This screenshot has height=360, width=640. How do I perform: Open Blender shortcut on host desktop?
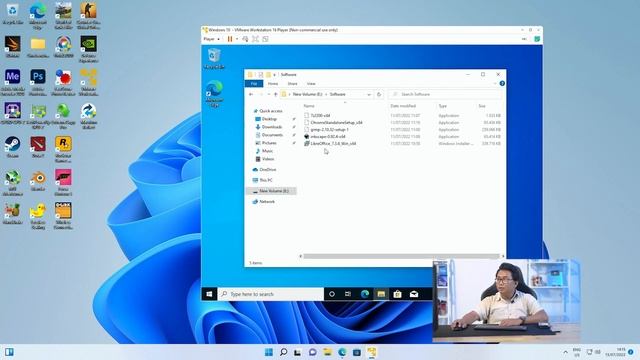pos(38,181)
